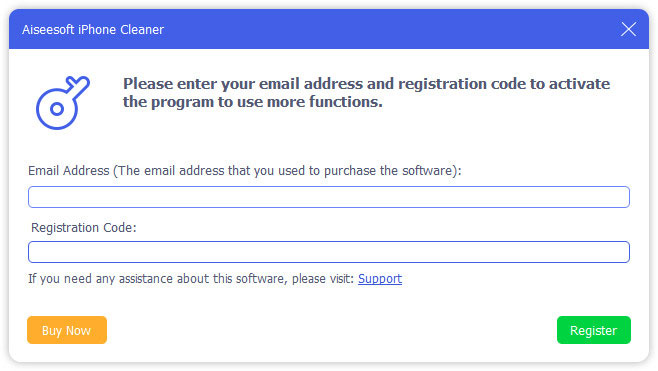This screenshot has width=658, height=371.
Task: Open the Support link
Action: (x=380, y=279)
